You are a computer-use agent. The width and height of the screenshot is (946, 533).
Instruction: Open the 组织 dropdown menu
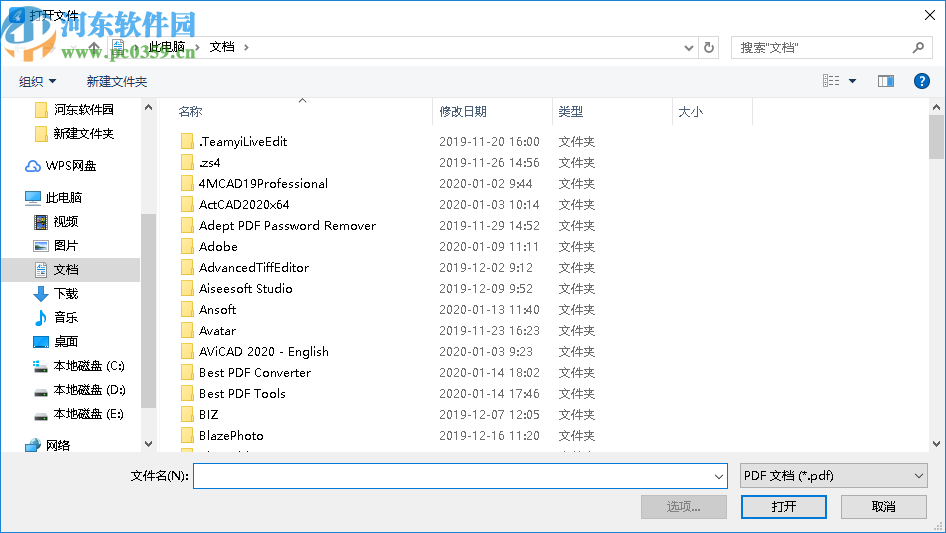click(37, 81)
